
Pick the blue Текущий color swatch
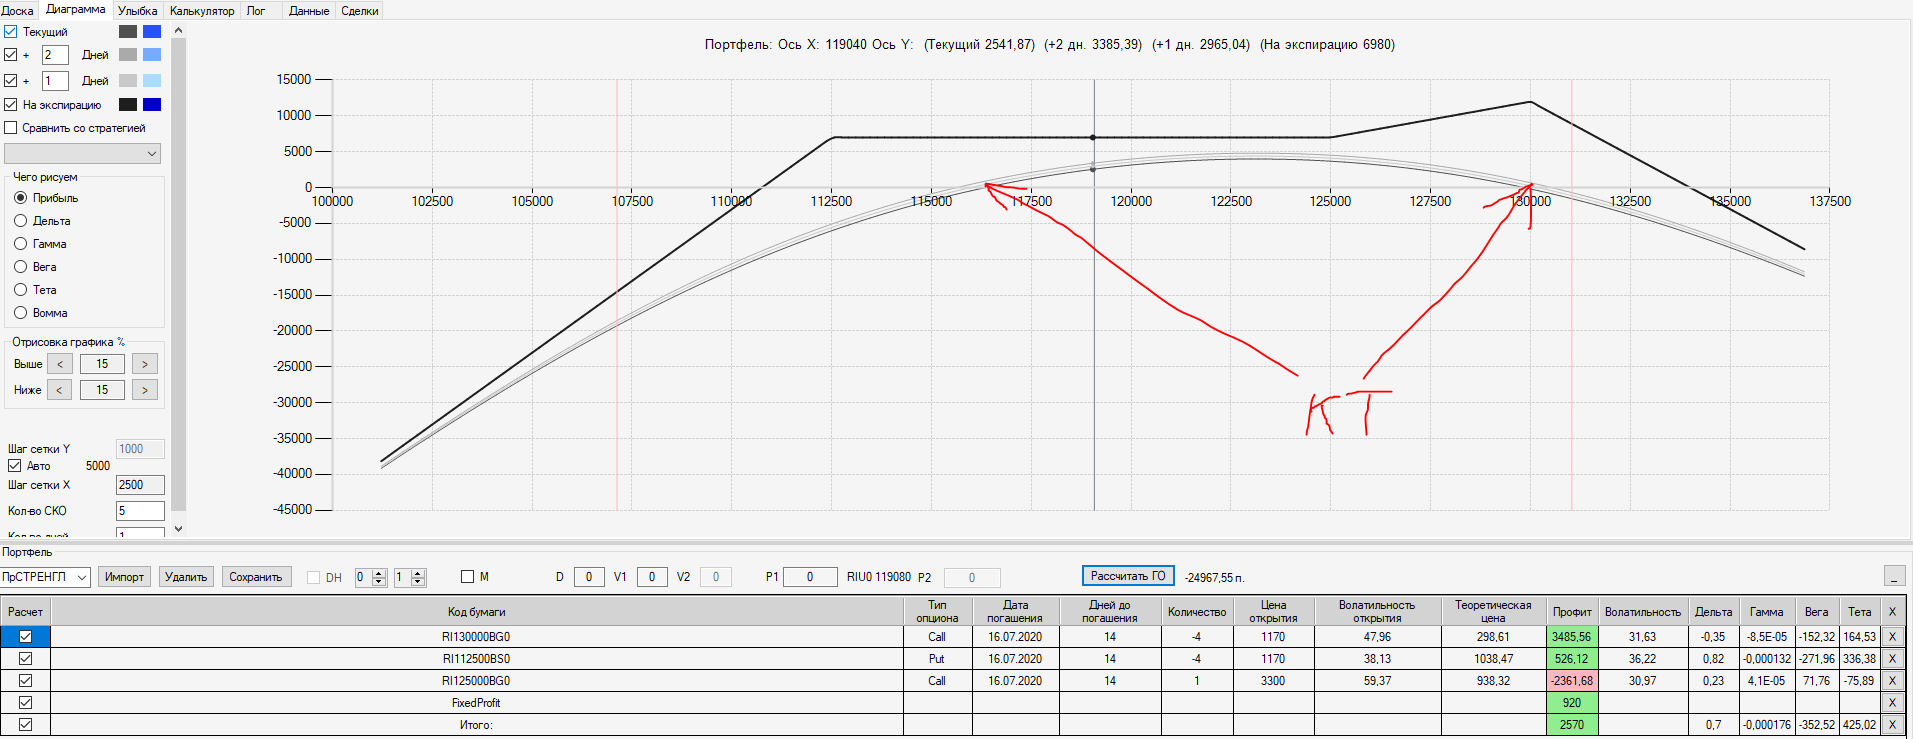(152, 32)
